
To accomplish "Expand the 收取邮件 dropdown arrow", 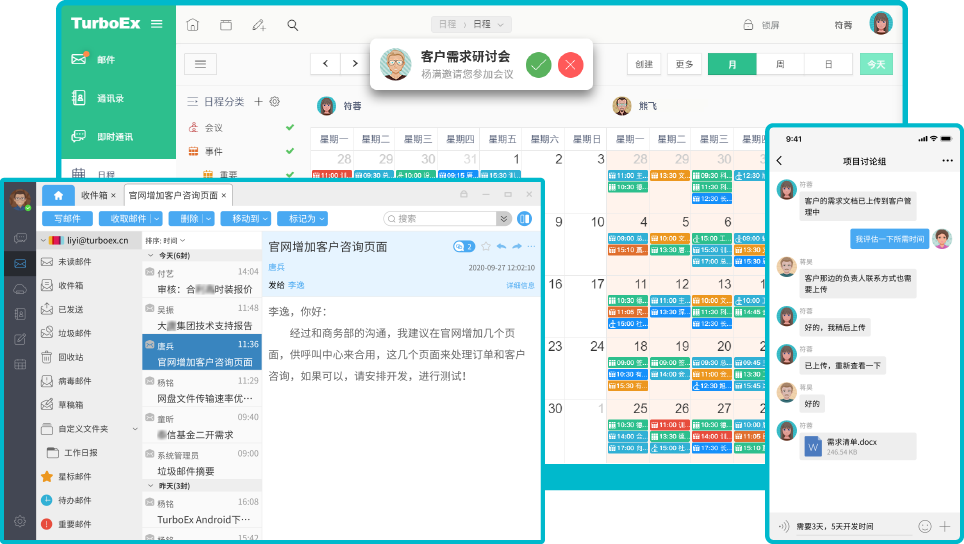I will (154, 218).
